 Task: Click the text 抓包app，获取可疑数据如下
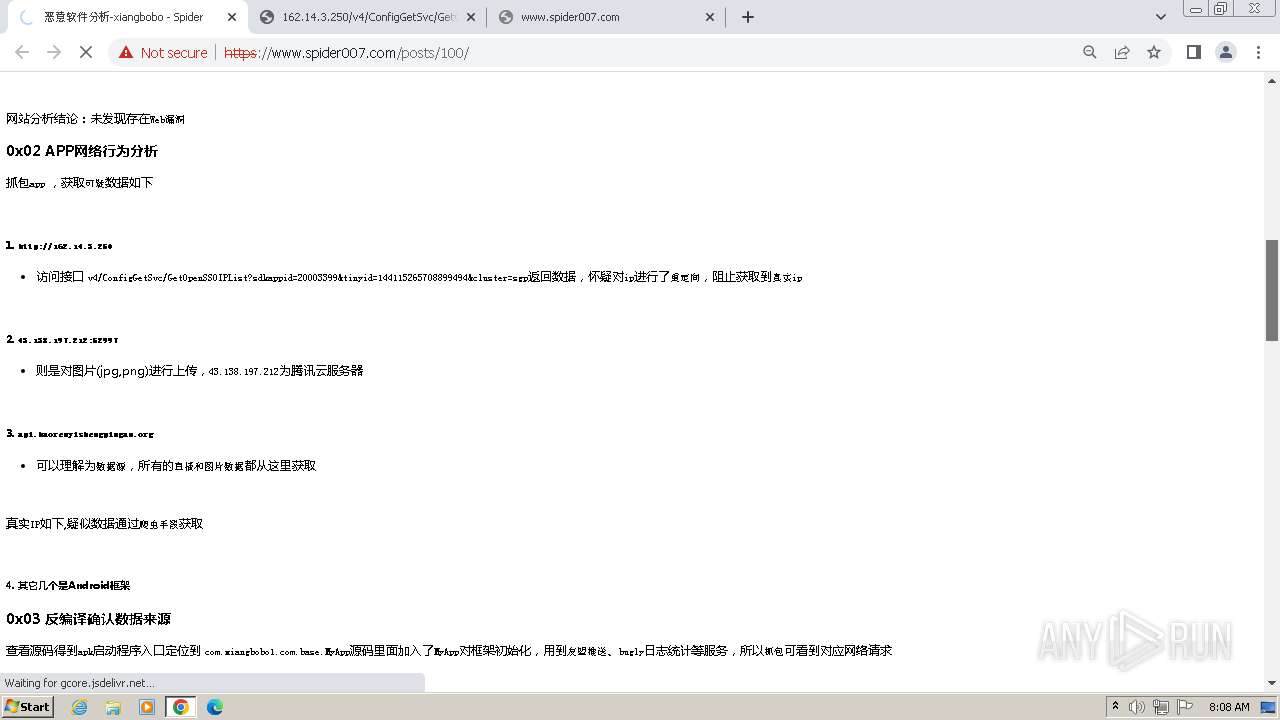(x=80, y=183)
